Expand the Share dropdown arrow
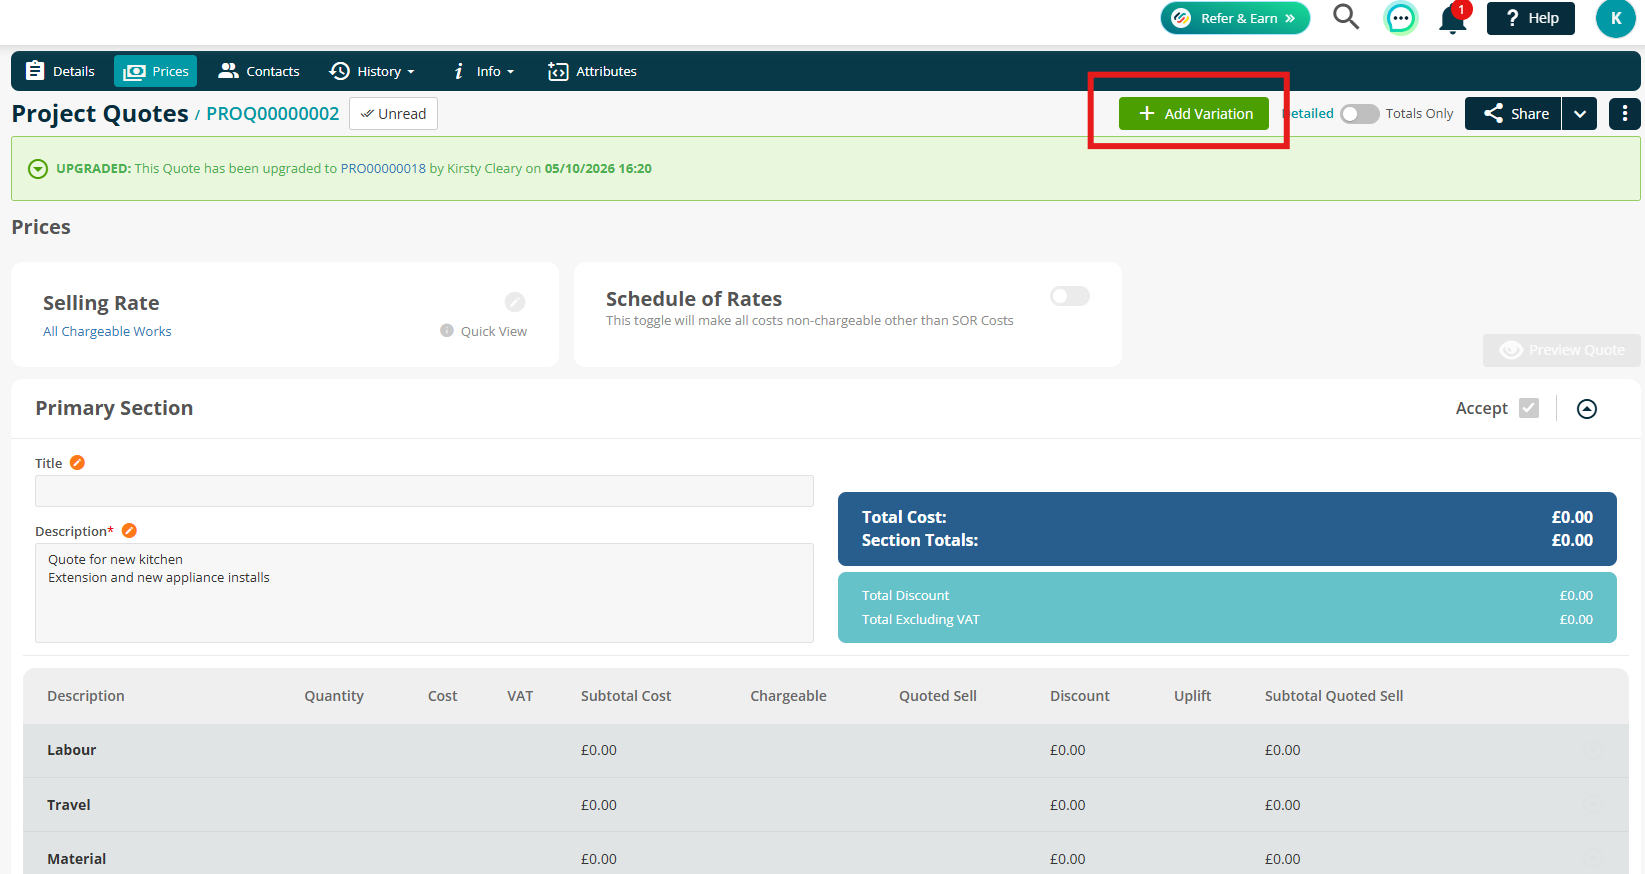 click(x=1580, y=114)
